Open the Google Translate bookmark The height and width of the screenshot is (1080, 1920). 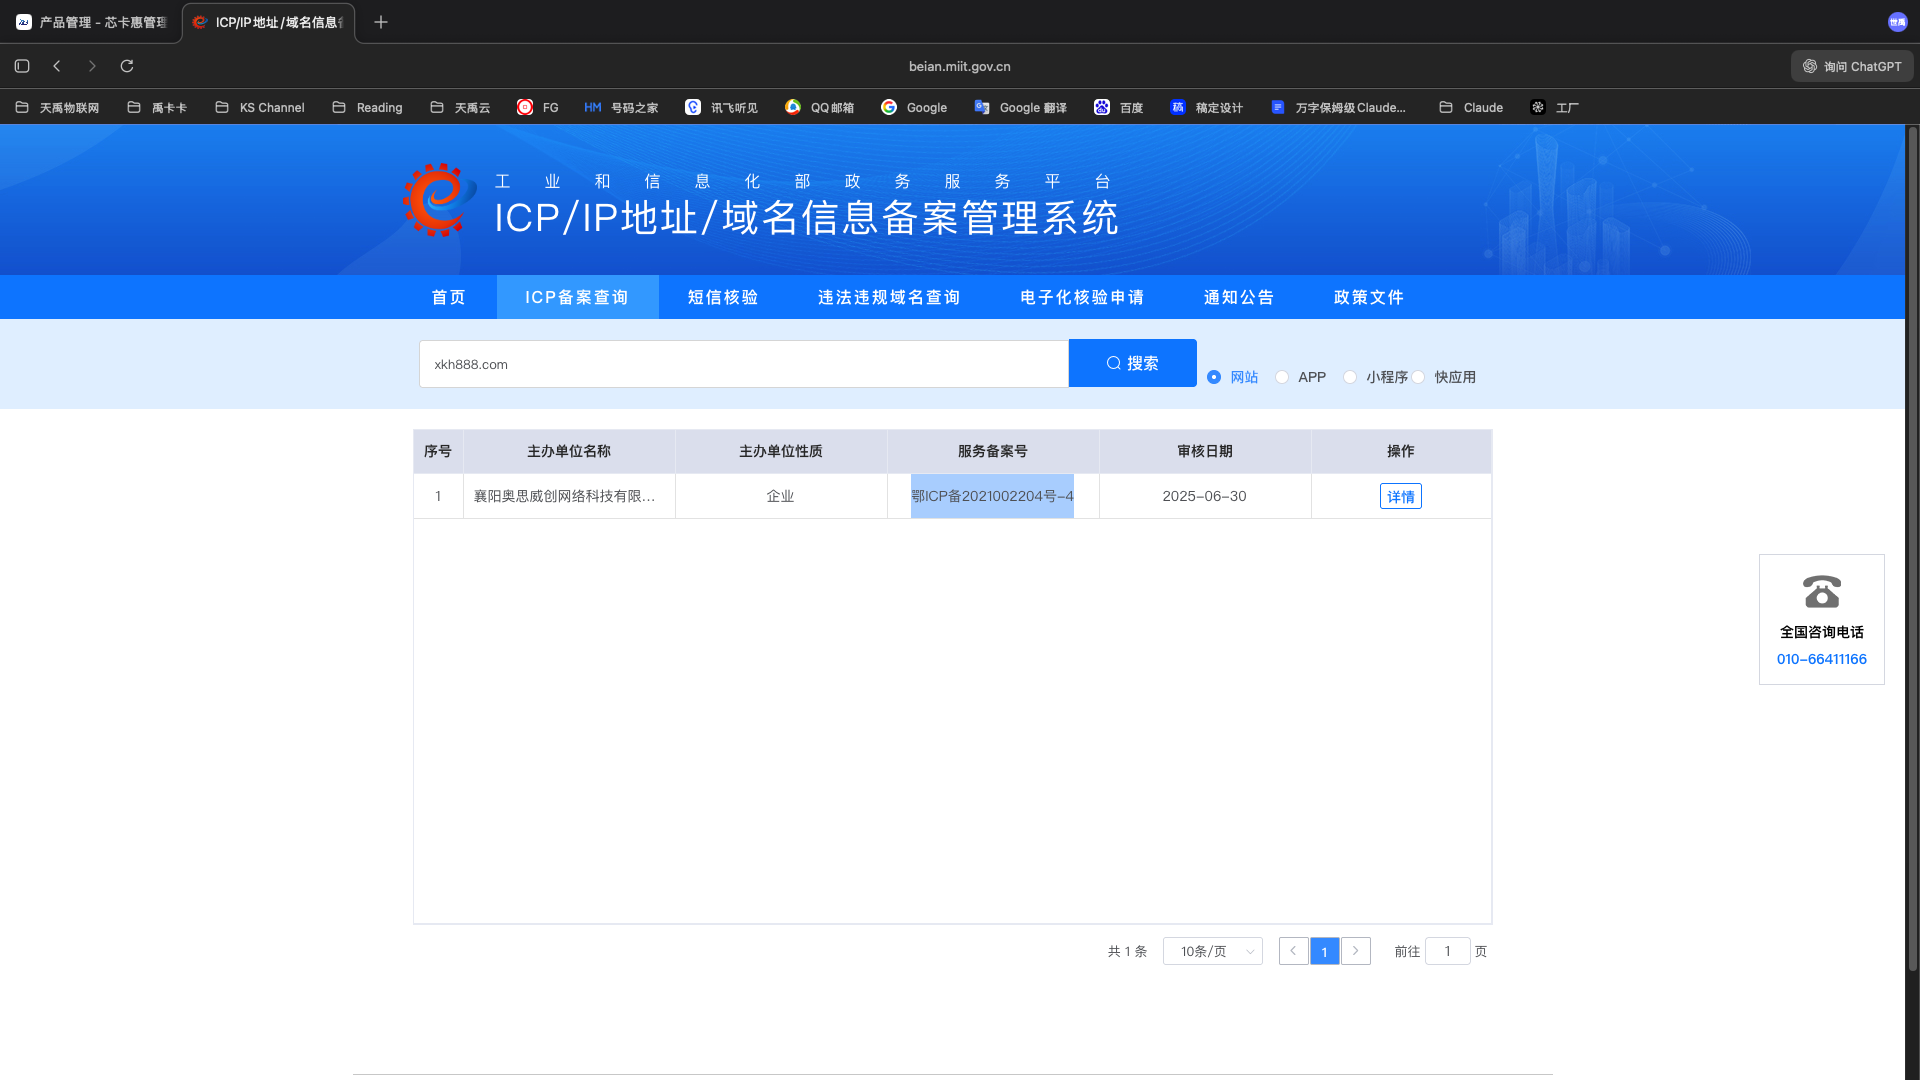pyautogui.click(x=1020, y=108)
